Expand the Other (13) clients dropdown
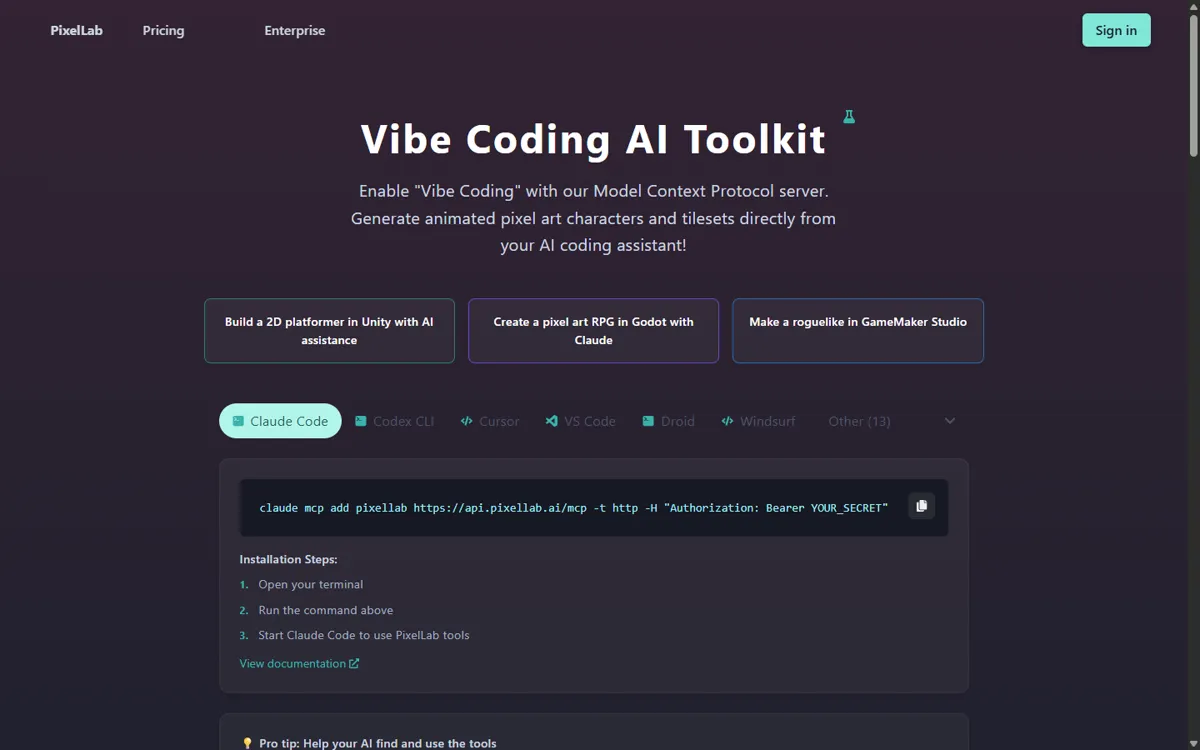 point(891,421)
